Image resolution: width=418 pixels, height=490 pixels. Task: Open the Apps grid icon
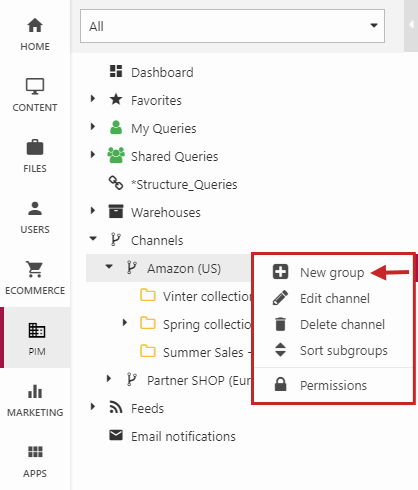tap(35, 452)
